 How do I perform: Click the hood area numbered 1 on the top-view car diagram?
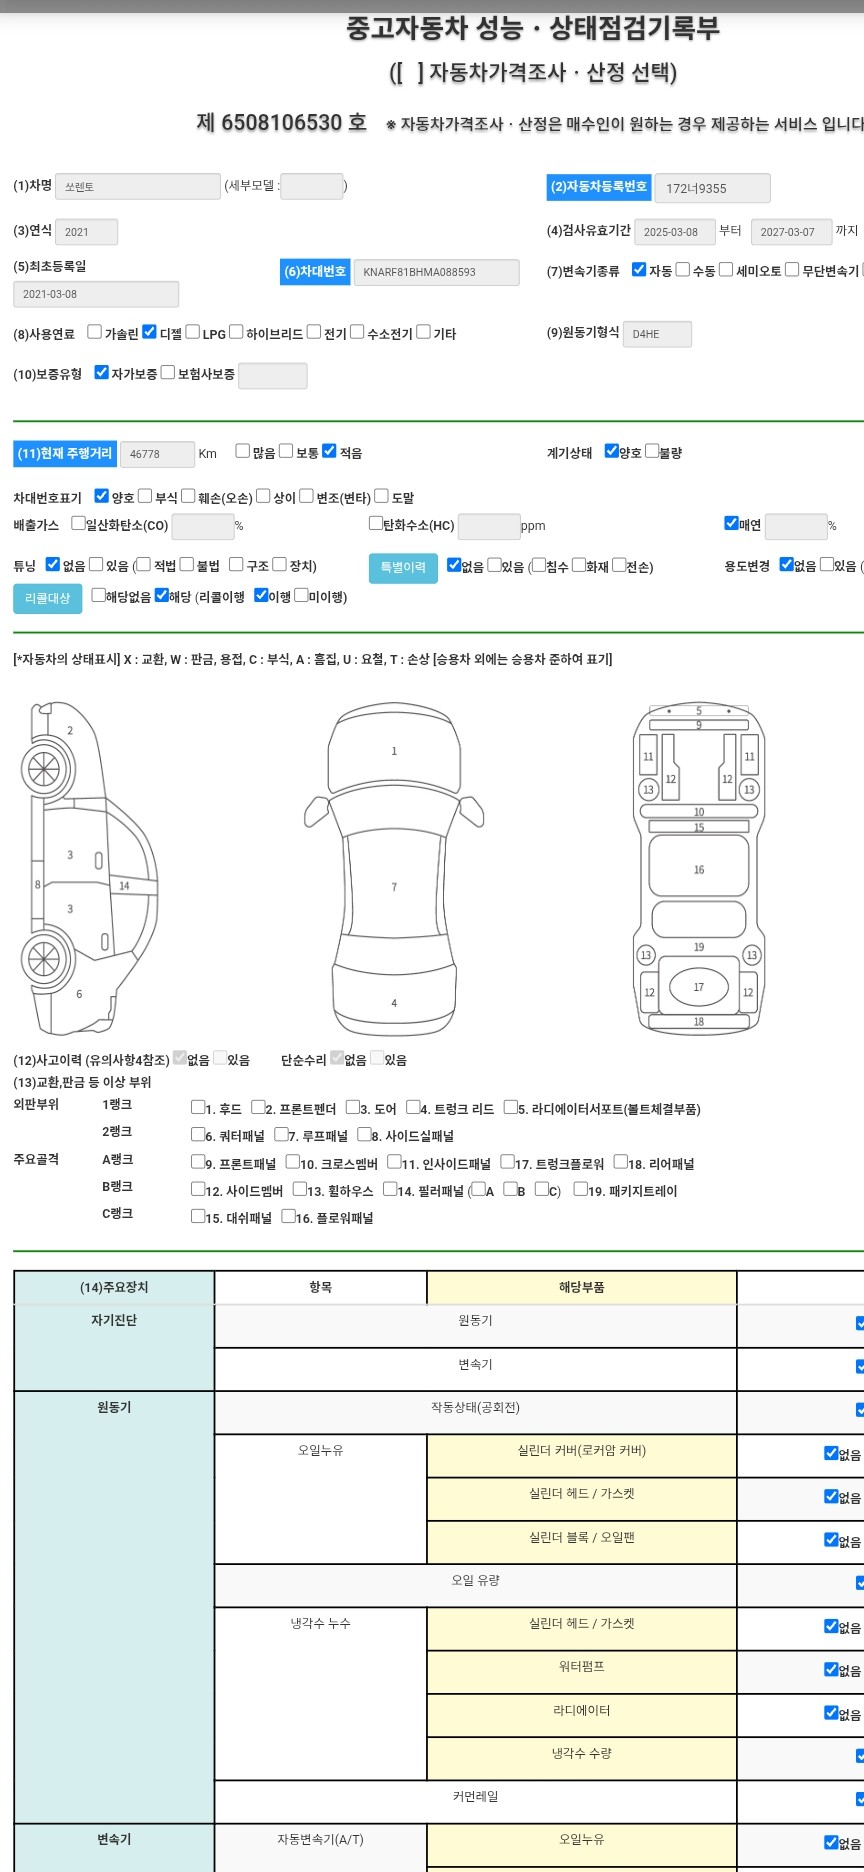click(x=394, y=751)
